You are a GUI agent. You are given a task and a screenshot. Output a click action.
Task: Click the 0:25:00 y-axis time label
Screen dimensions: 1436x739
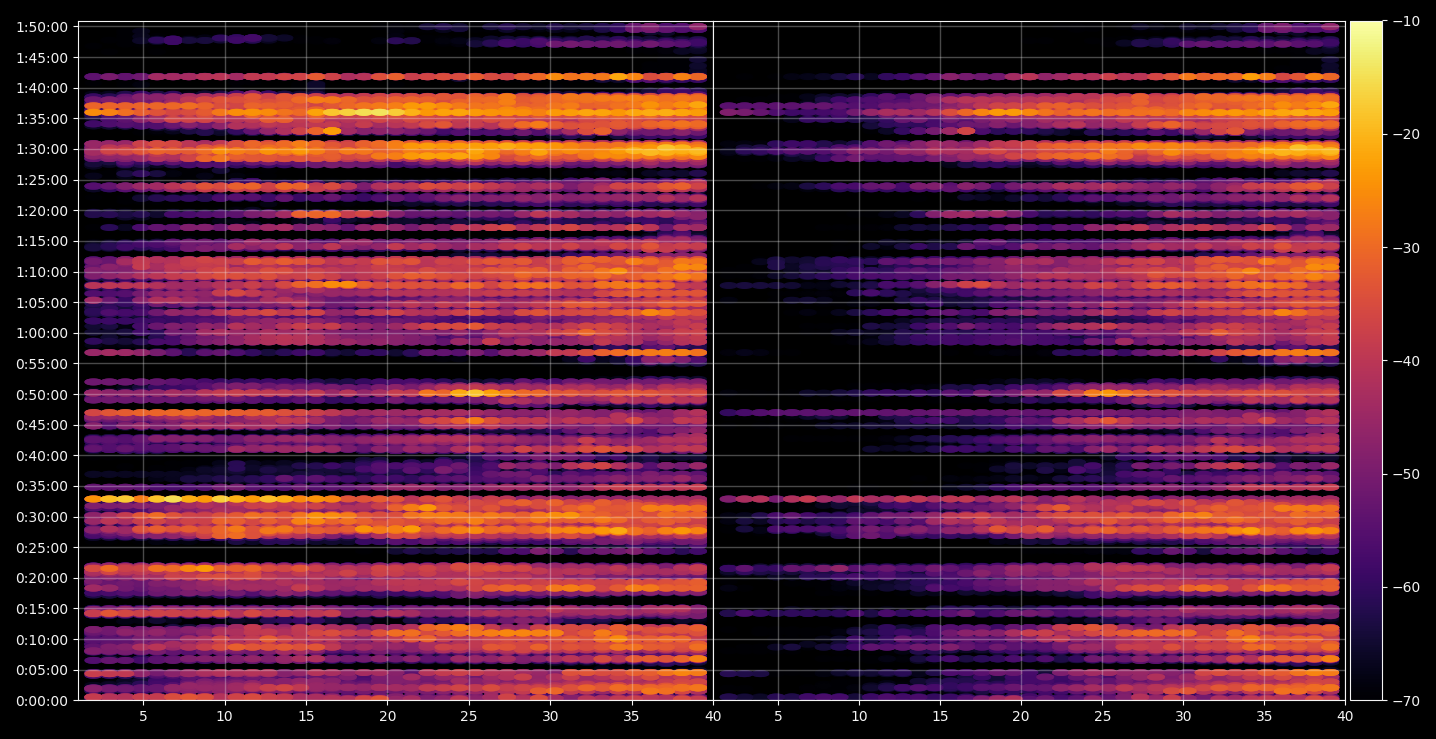(x=42, y=548)
